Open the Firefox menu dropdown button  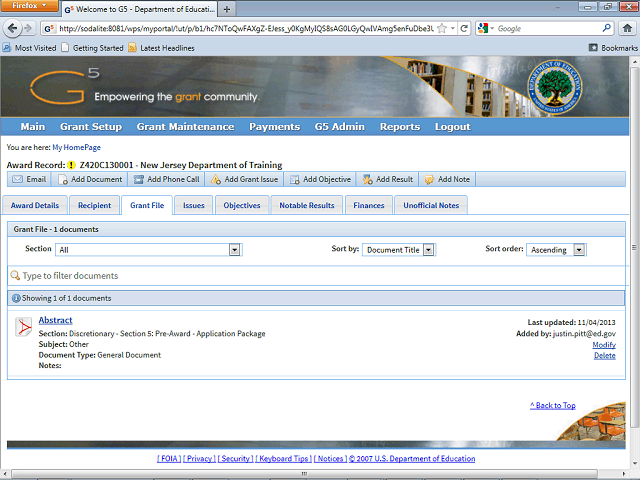(29, 6)
